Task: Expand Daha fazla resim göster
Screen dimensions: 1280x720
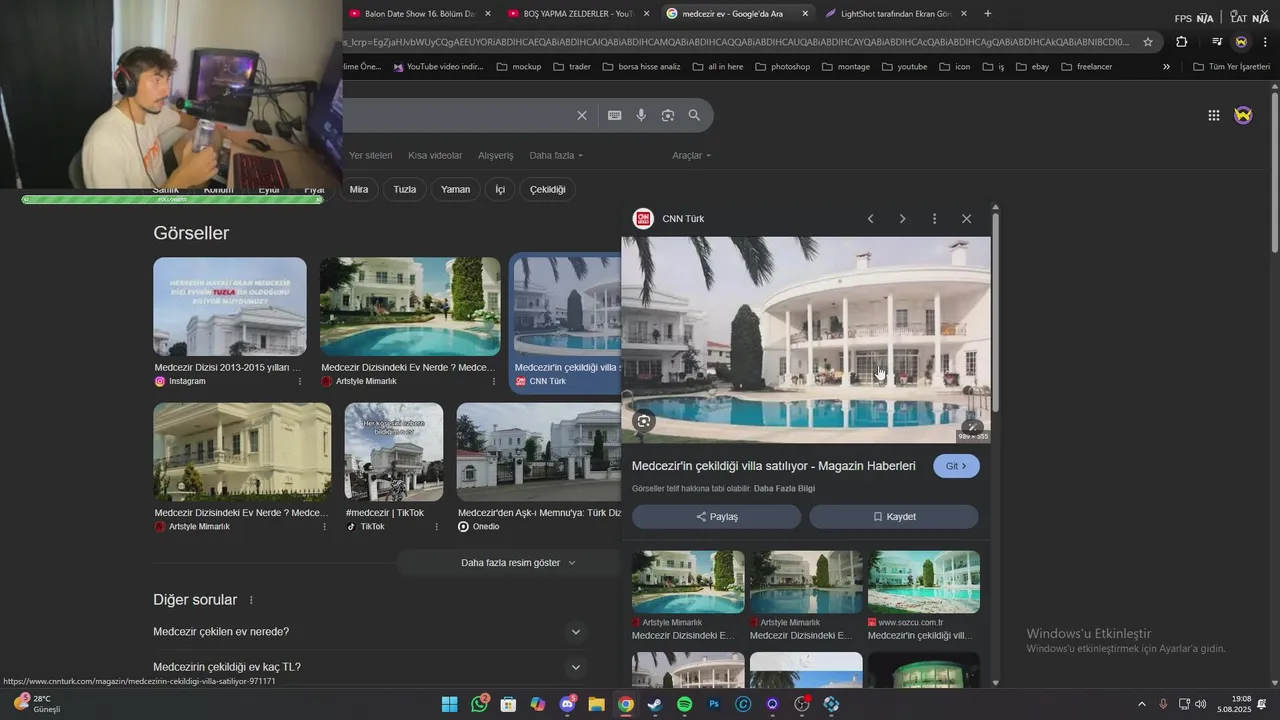Action: click(x=518, y=563)
